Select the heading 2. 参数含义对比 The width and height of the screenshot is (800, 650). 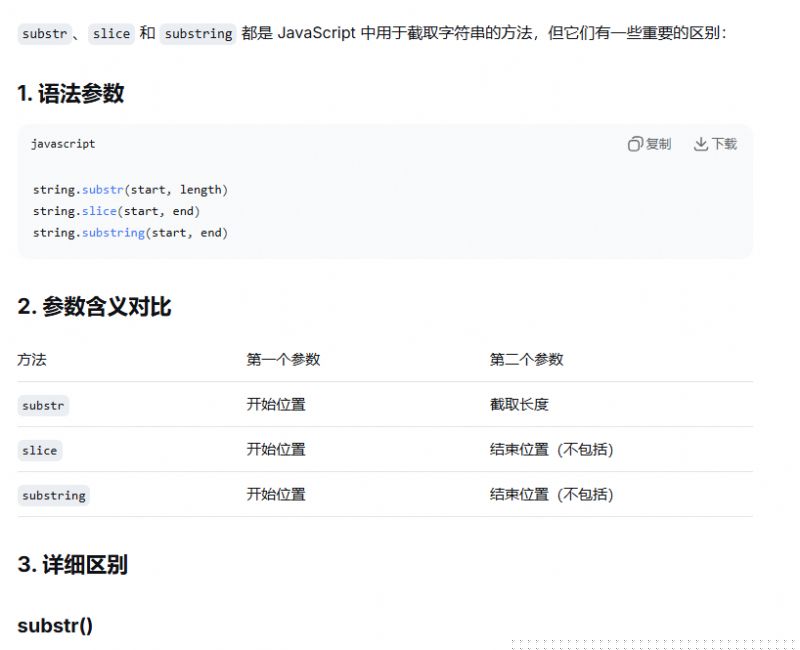click(x=94, y=307)
